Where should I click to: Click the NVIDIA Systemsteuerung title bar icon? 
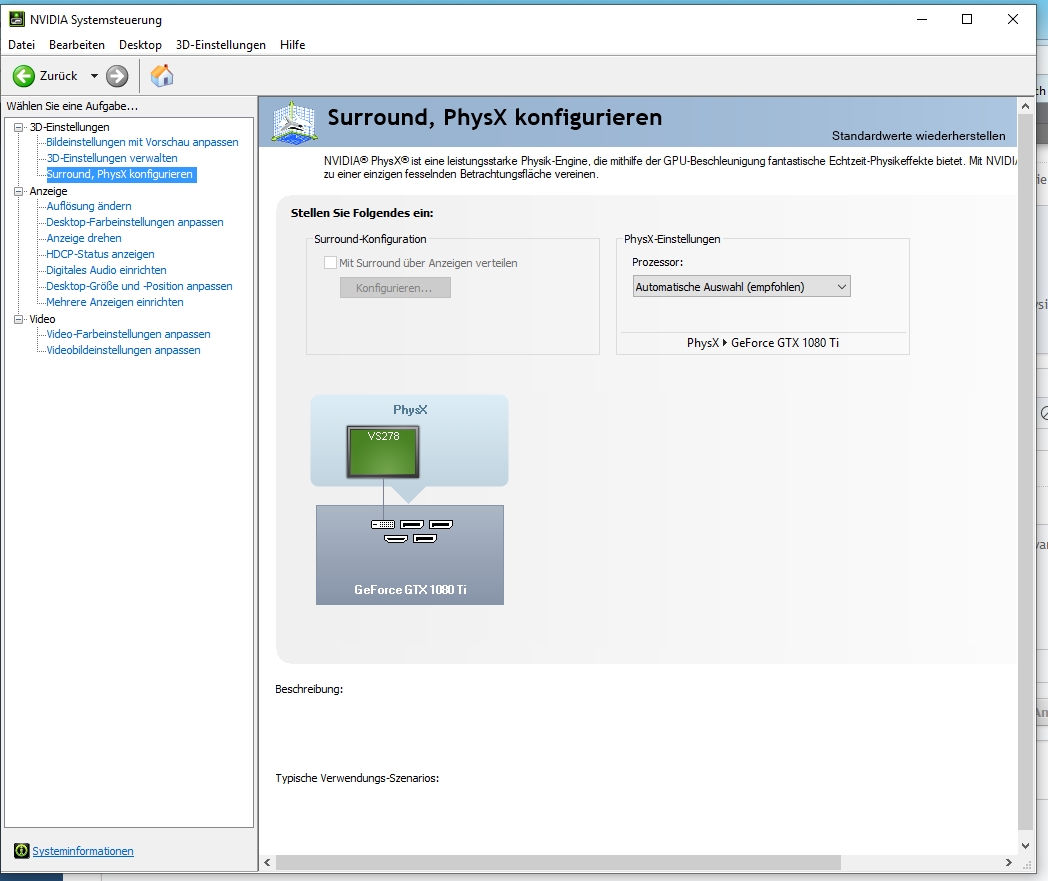(x=17, y=19)
